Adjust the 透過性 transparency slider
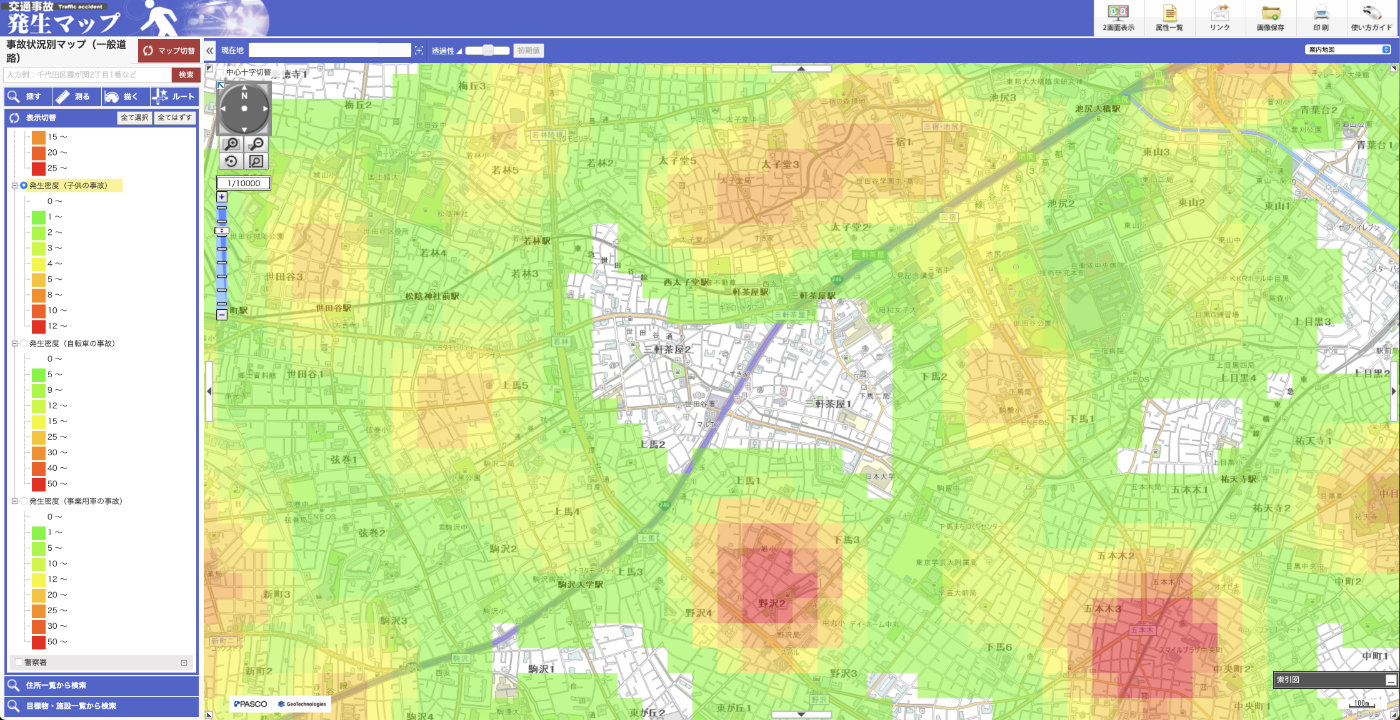The width and height of the screenshot is (1400, 720). coord(487,50)
